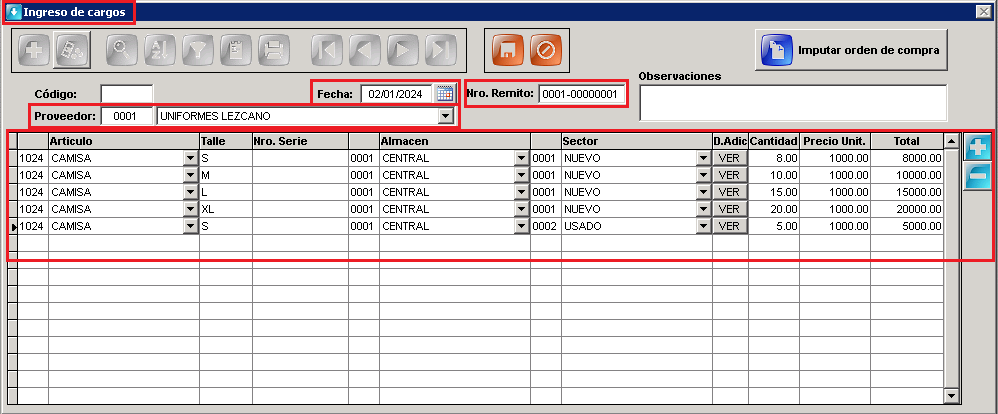Click the Cantidad column header
The image size is (998, 414).
coord(774,141)
